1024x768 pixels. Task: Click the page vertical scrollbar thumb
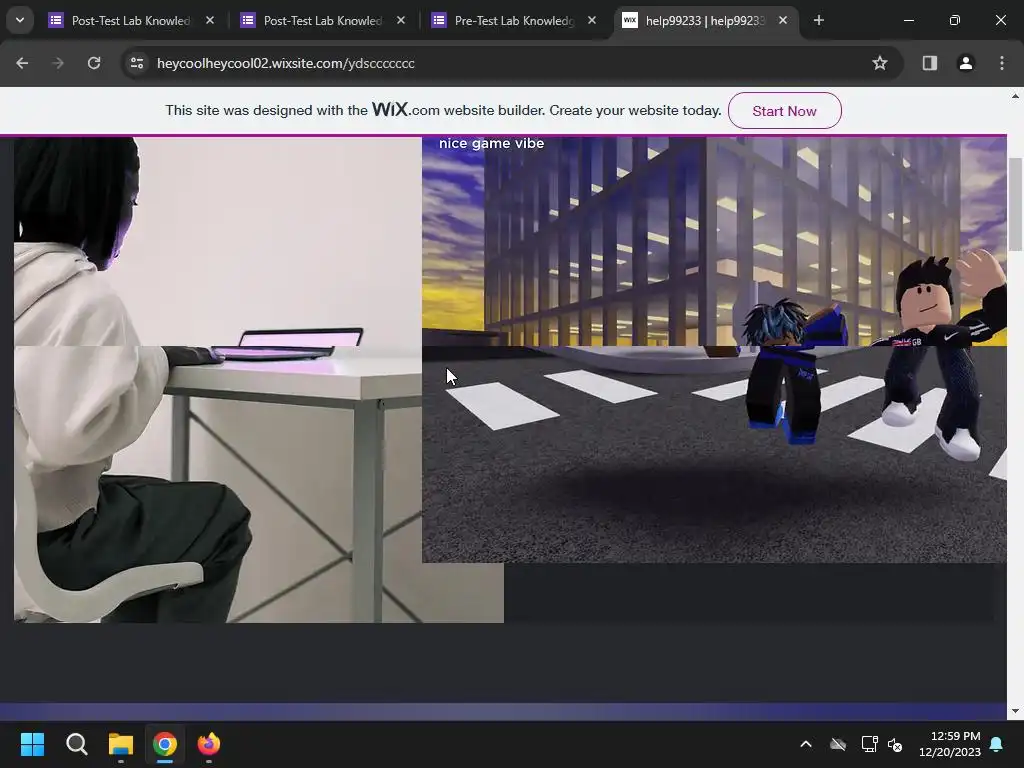coord(1015,204)
